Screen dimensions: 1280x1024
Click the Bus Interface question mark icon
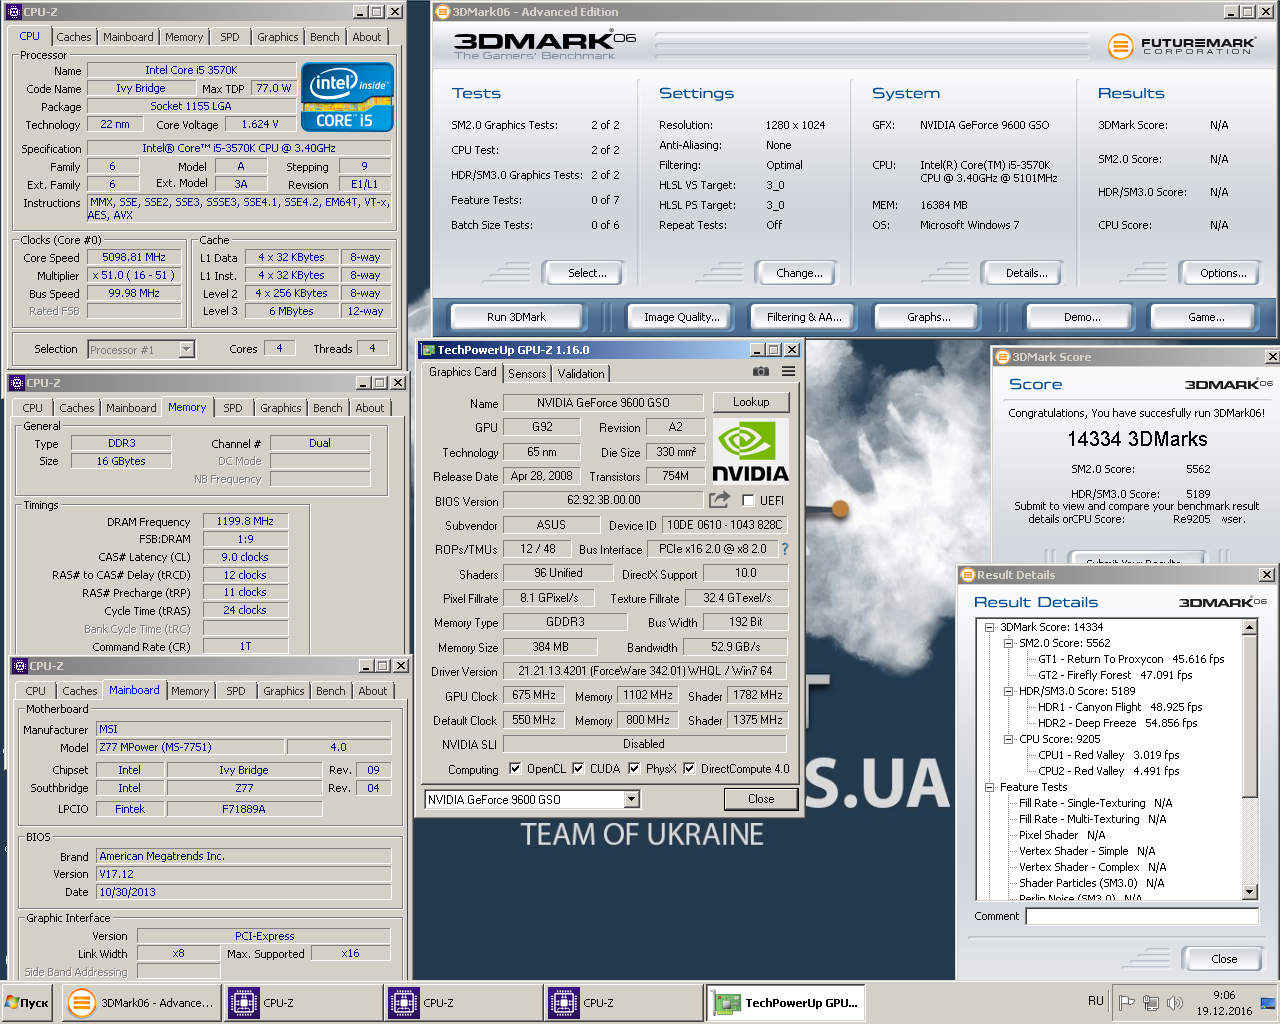point(785,549)
